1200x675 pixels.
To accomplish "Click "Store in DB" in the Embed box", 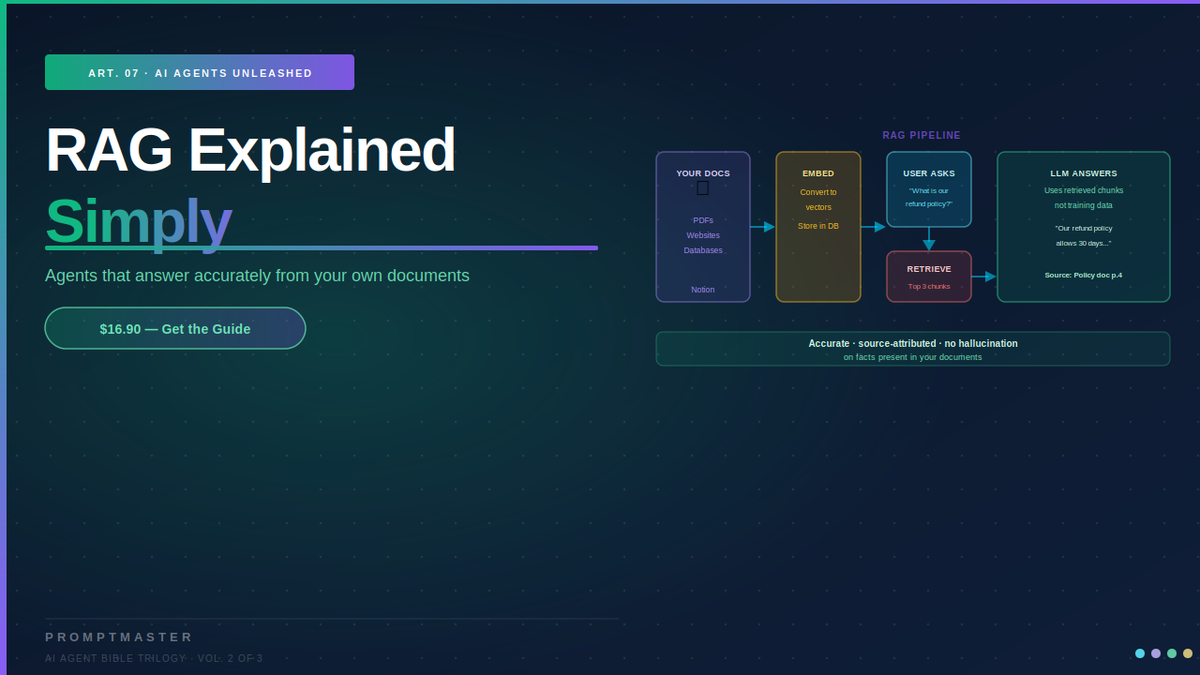I will click(x=818, y=226).
